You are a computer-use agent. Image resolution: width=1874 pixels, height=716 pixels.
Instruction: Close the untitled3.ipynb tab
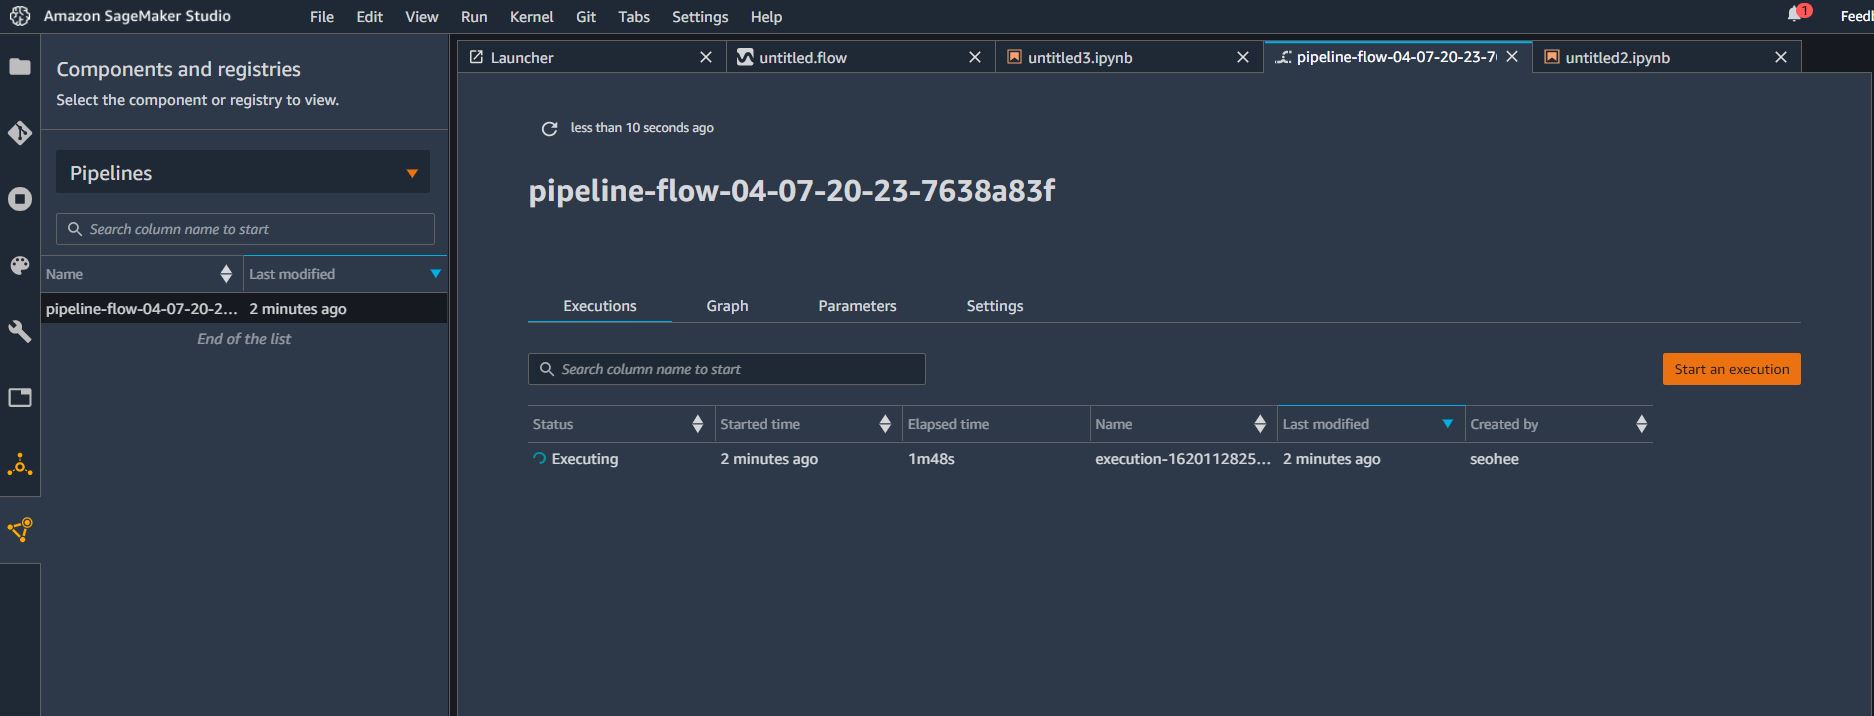1243,57
